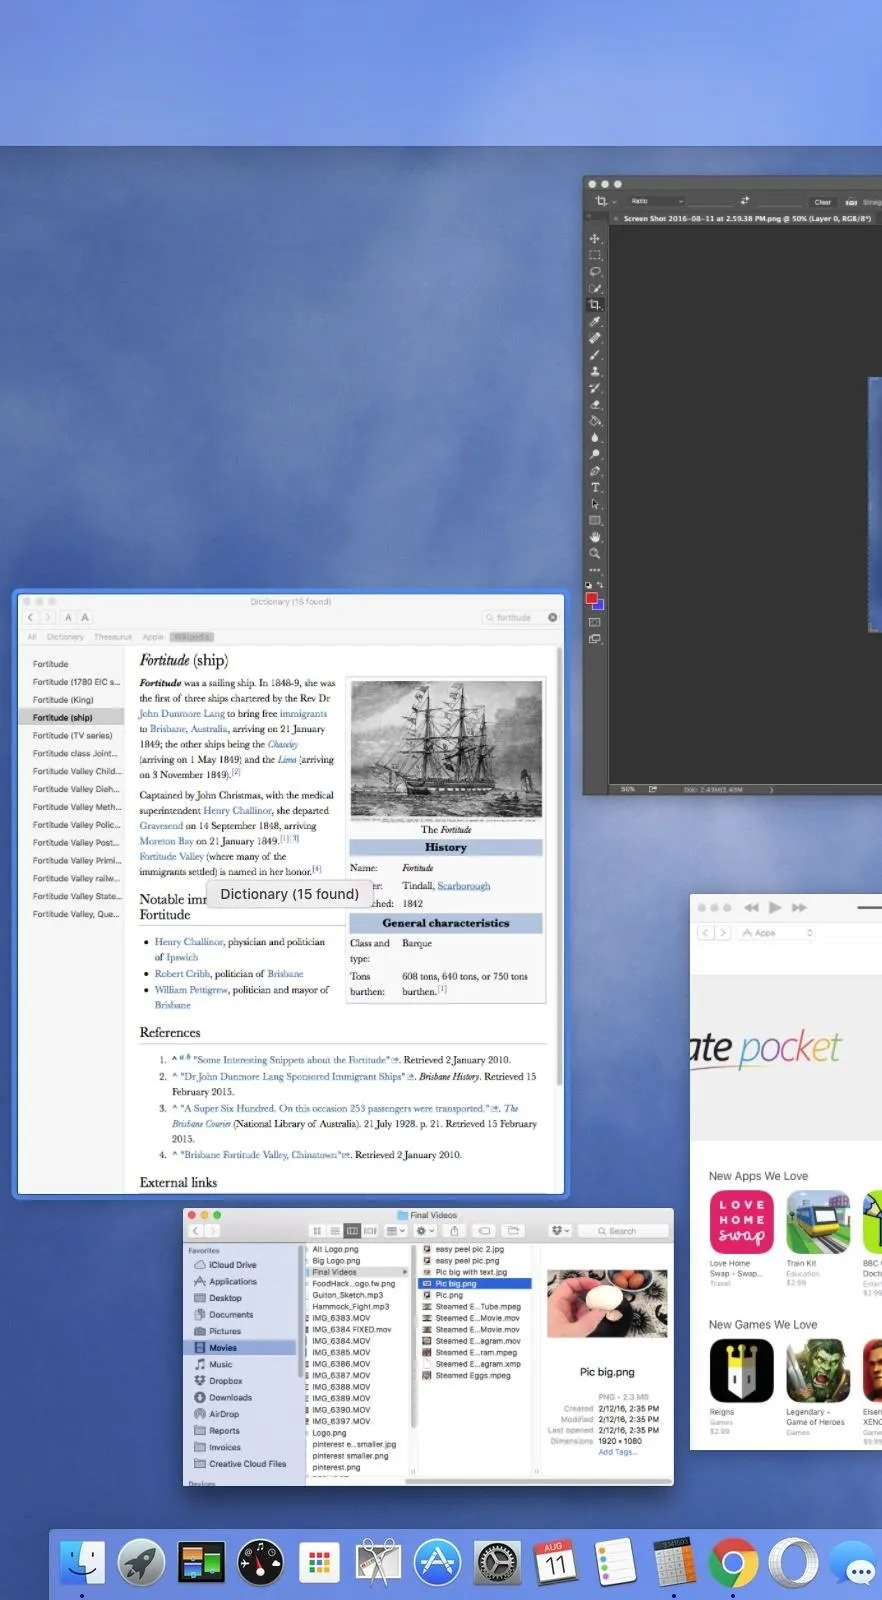The image size is (882, 1600).
Task: Select the Path Selection tool in Photoshop
Action: 595,504
